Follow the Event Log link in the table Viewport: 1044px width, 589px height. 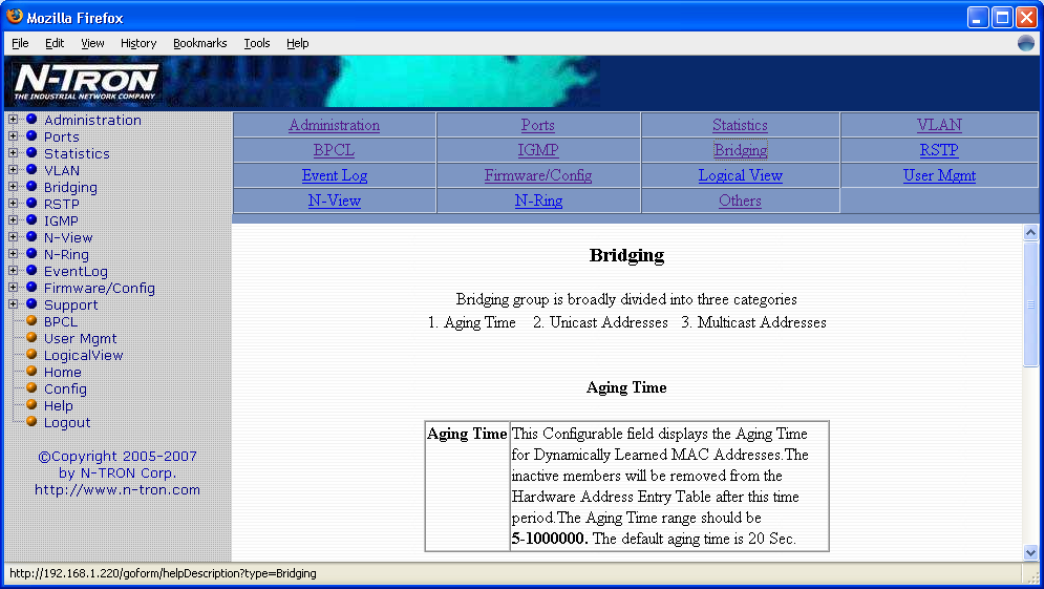334,175
